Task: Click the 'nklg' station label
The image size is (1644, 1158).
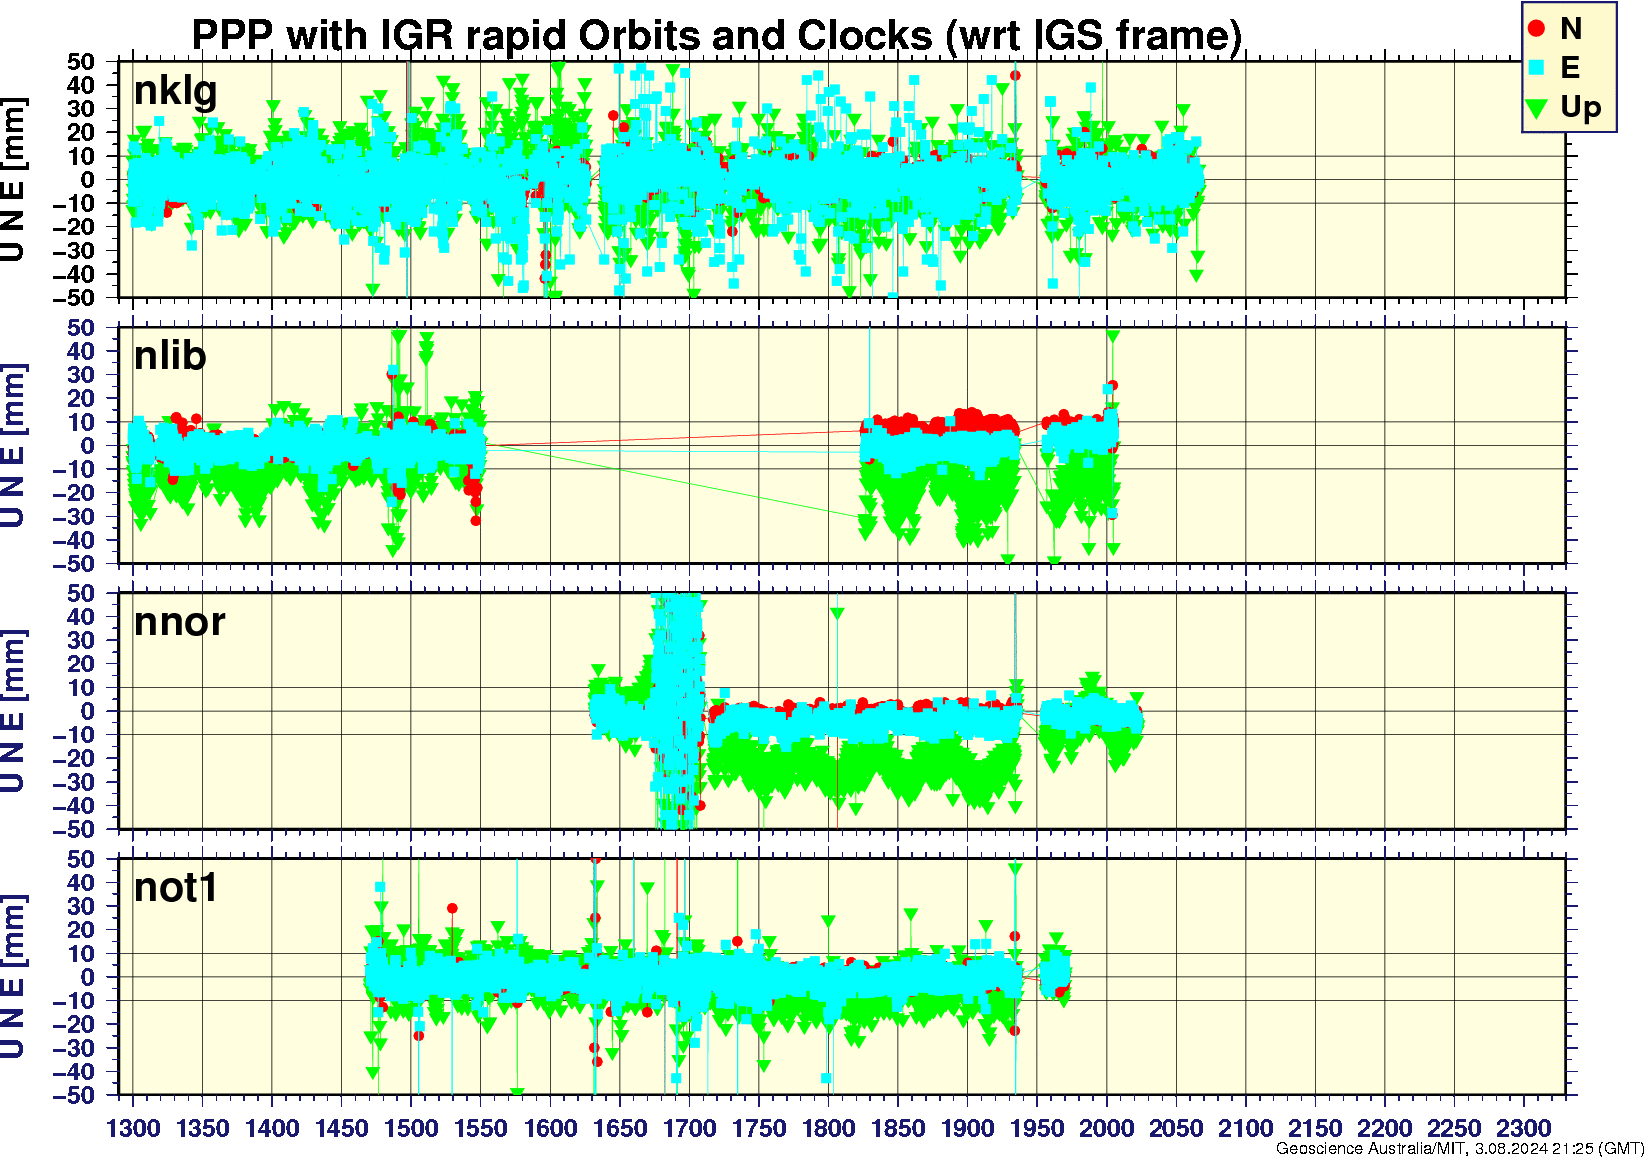Action: pyautogui.click(x=175, y=91)
